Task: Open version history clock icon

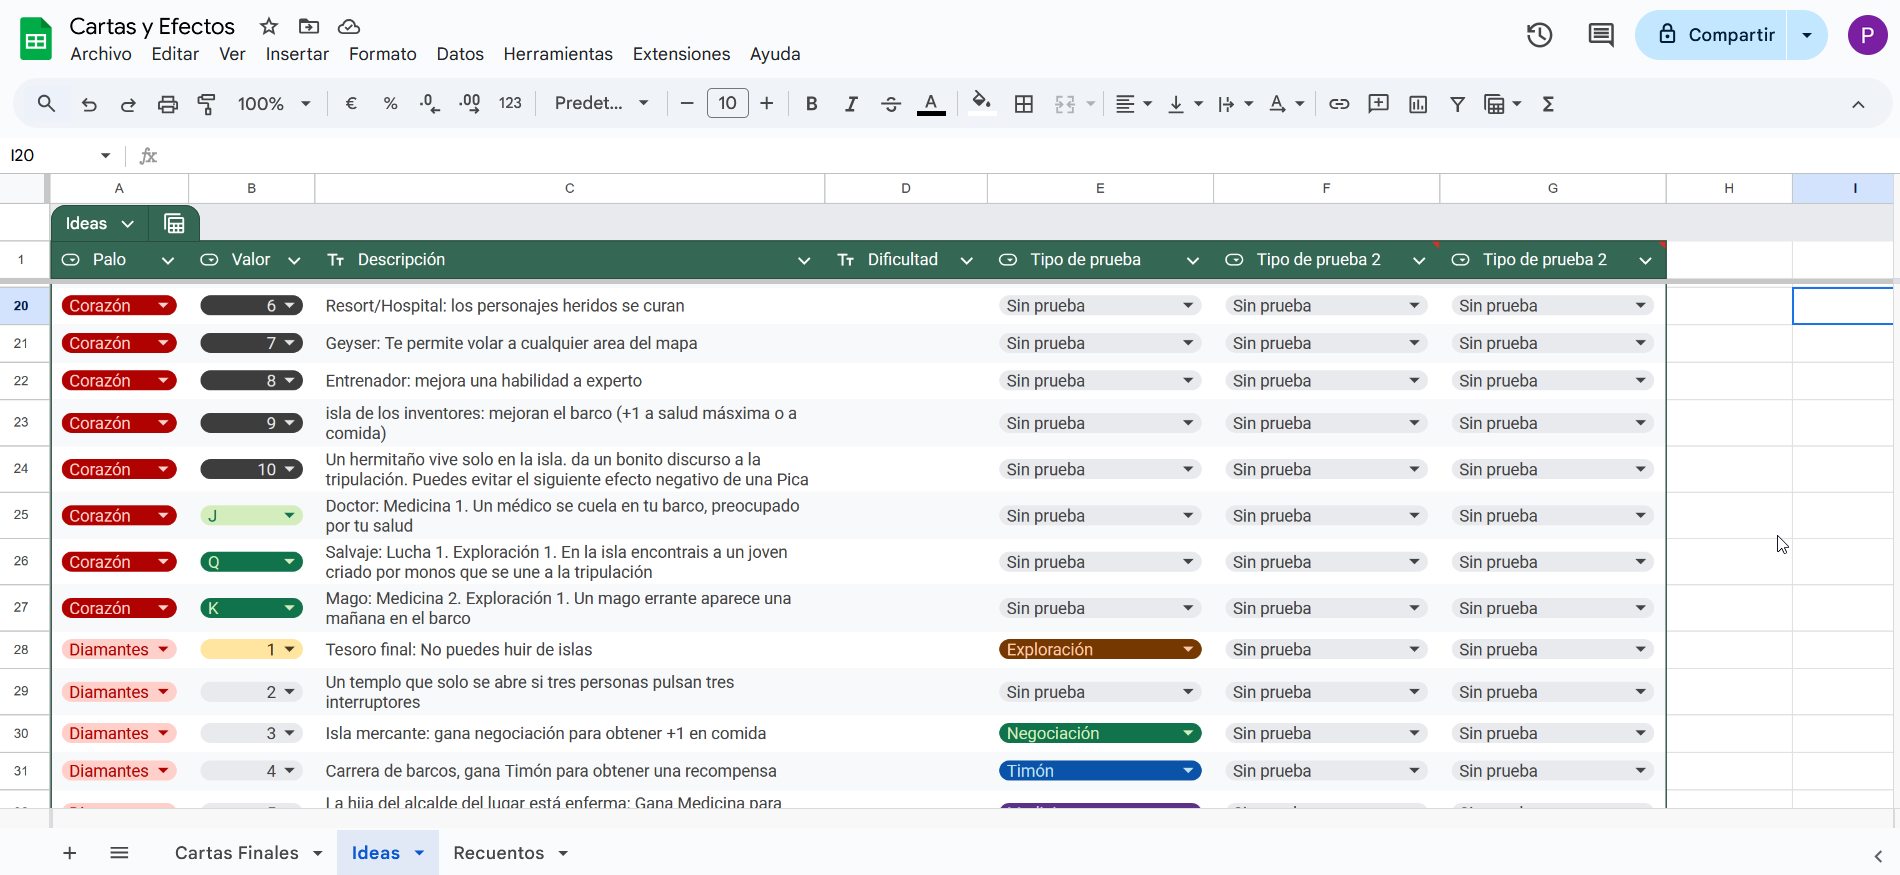Action: tap(1539, 35)
